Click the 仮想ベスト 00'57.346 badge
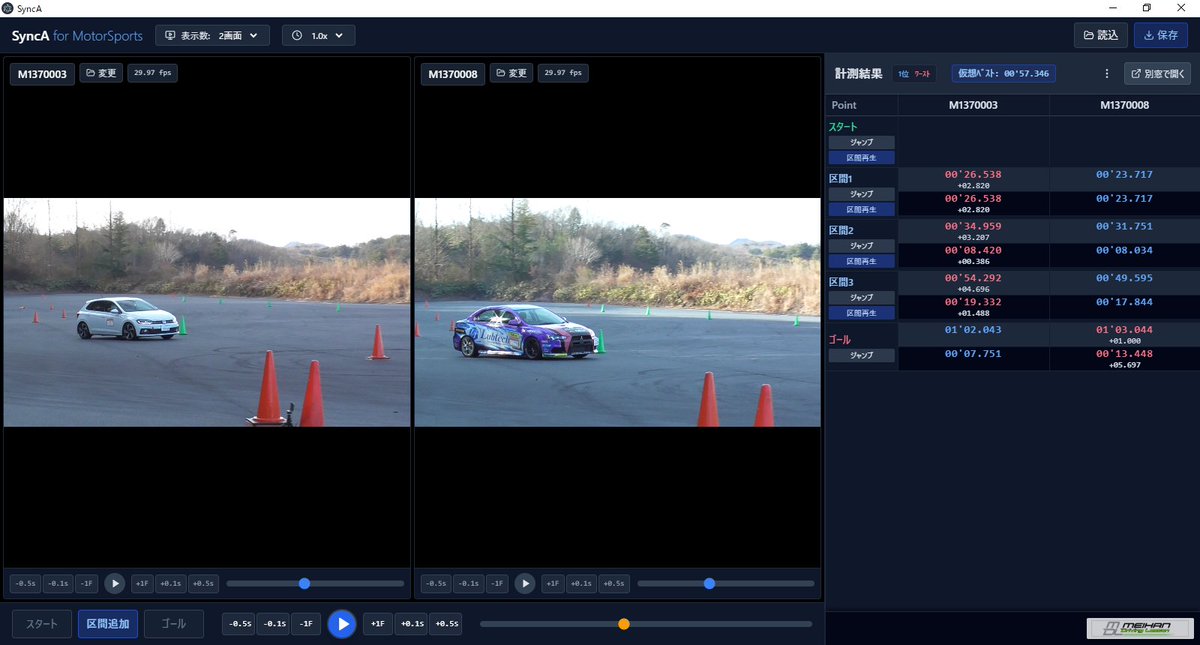 point(1003,74)
